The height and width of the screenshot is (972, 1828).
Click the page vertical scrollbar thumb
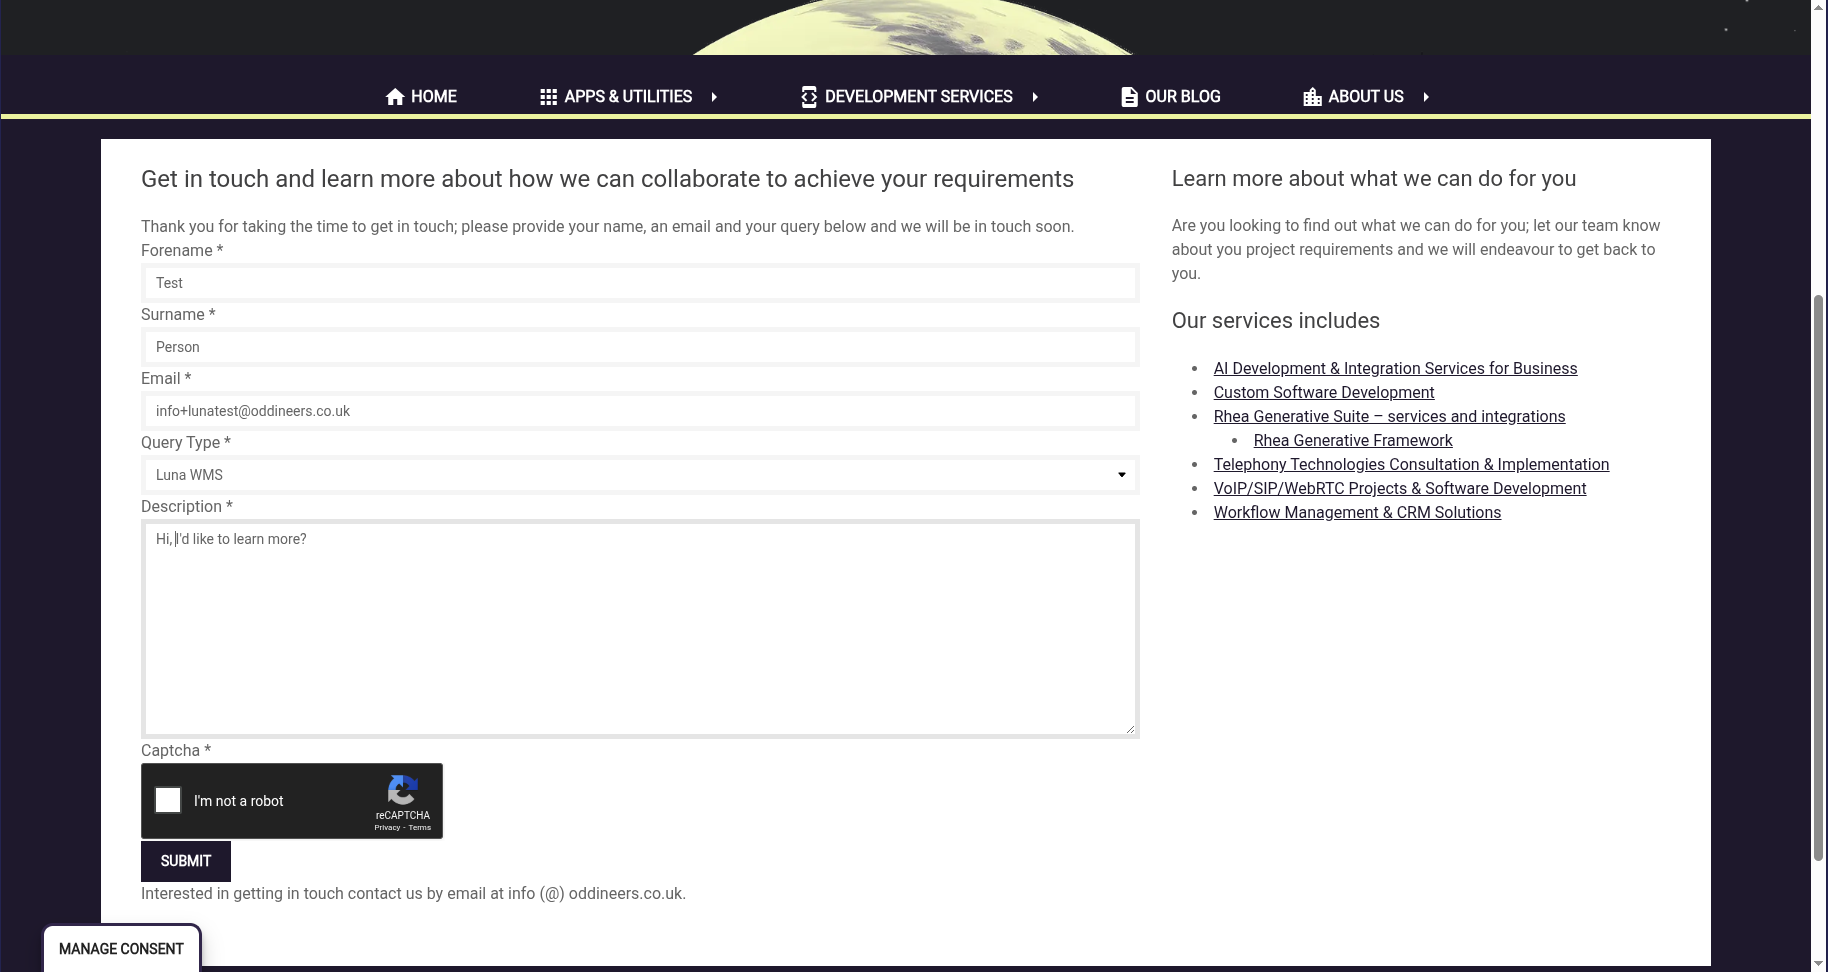[1819, 578]
